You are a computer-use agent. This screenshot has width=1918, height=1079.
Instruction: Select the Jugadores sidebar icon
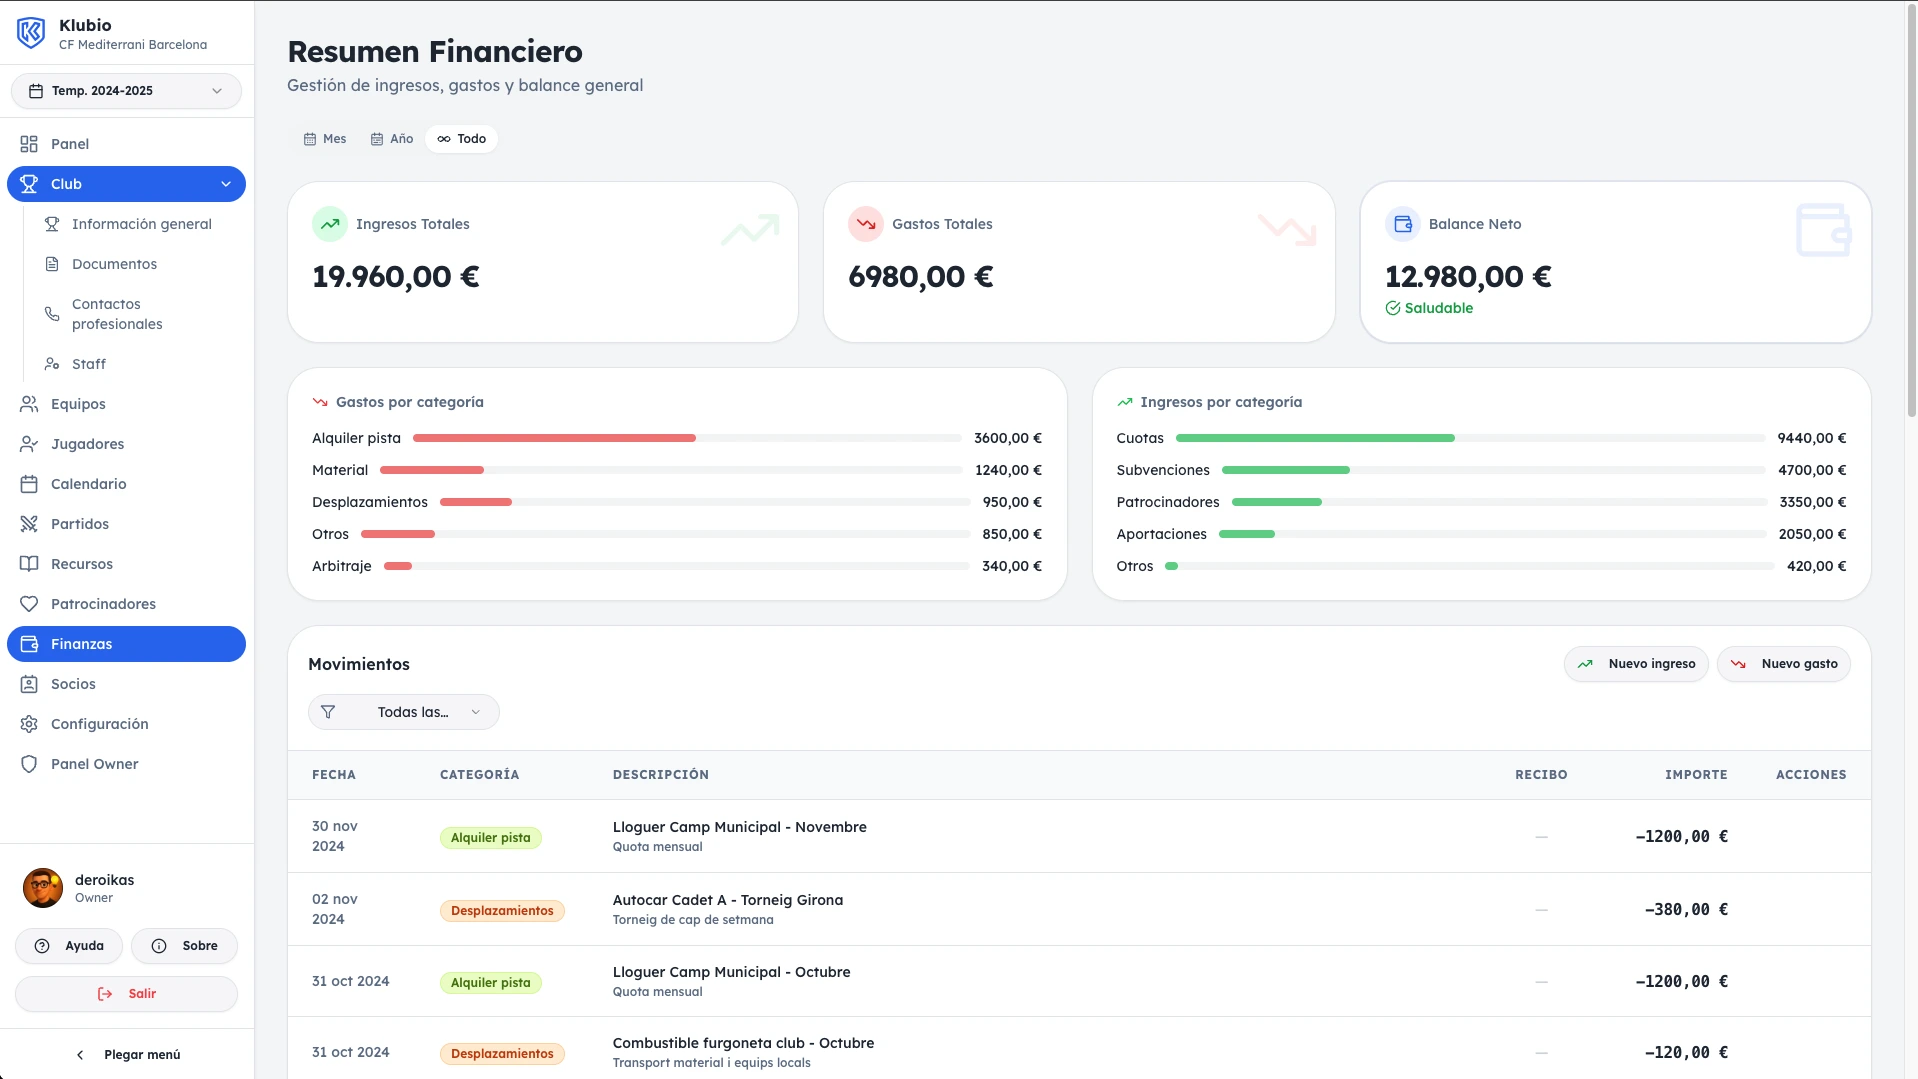pyautogui.click(x=30, y=444)
